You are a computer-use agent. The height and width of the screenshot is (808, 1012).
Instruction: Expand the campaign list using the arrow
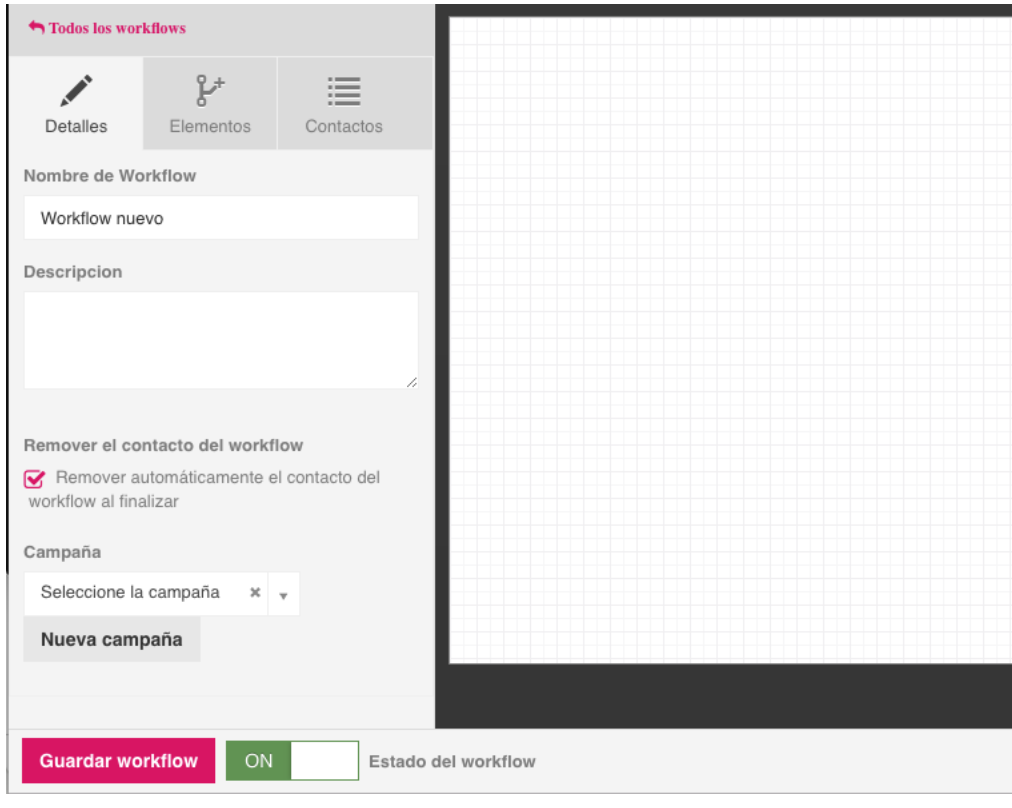pos(283,596)
